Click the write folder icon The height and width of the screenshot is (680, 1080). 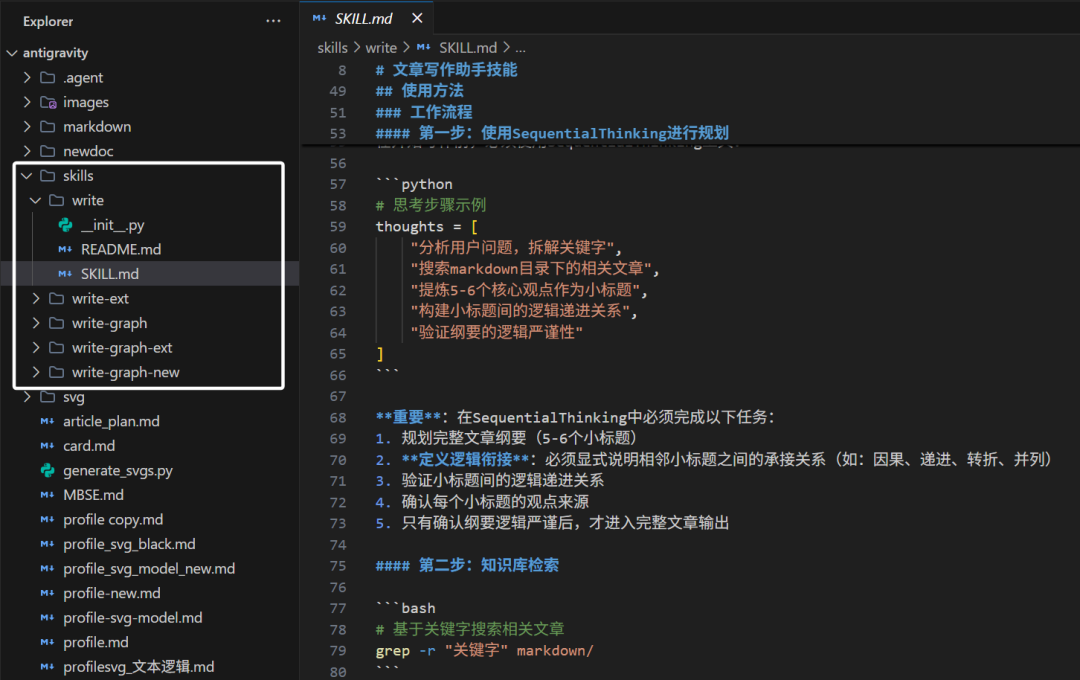point(56,200)
